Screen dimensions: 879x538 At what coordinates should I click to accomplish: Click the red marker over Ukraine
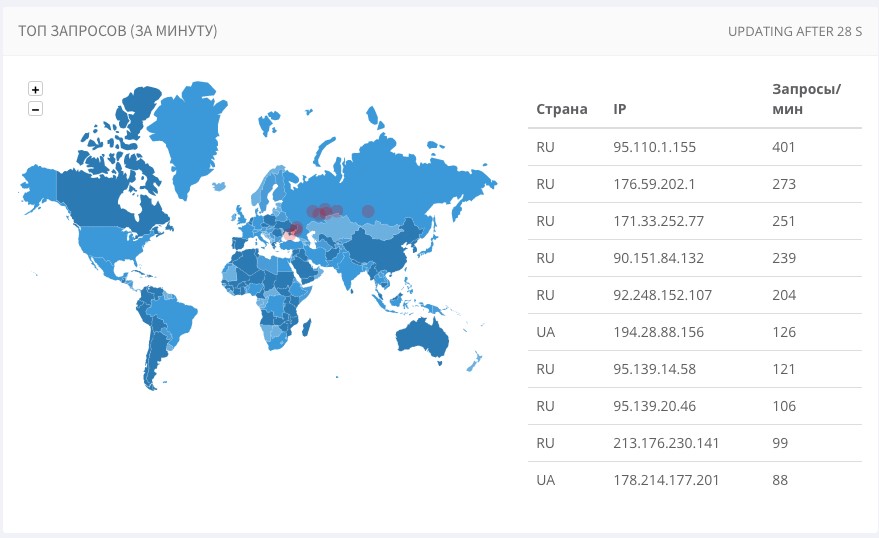294,230
